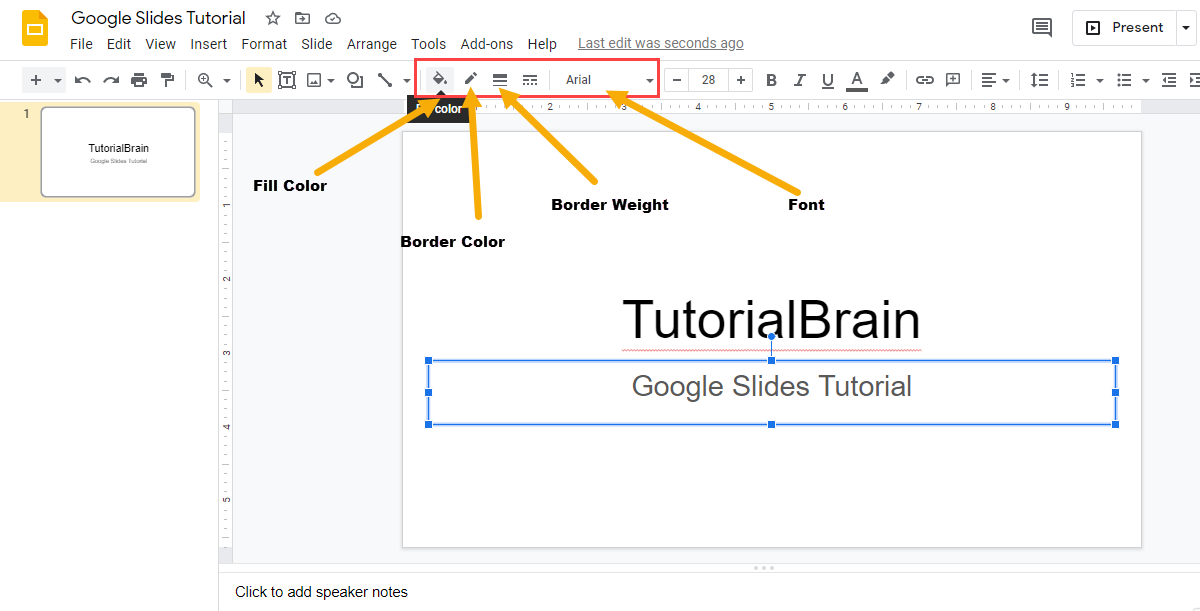Select the Fill color tool

pyautogui.click(x=438, y=79)
